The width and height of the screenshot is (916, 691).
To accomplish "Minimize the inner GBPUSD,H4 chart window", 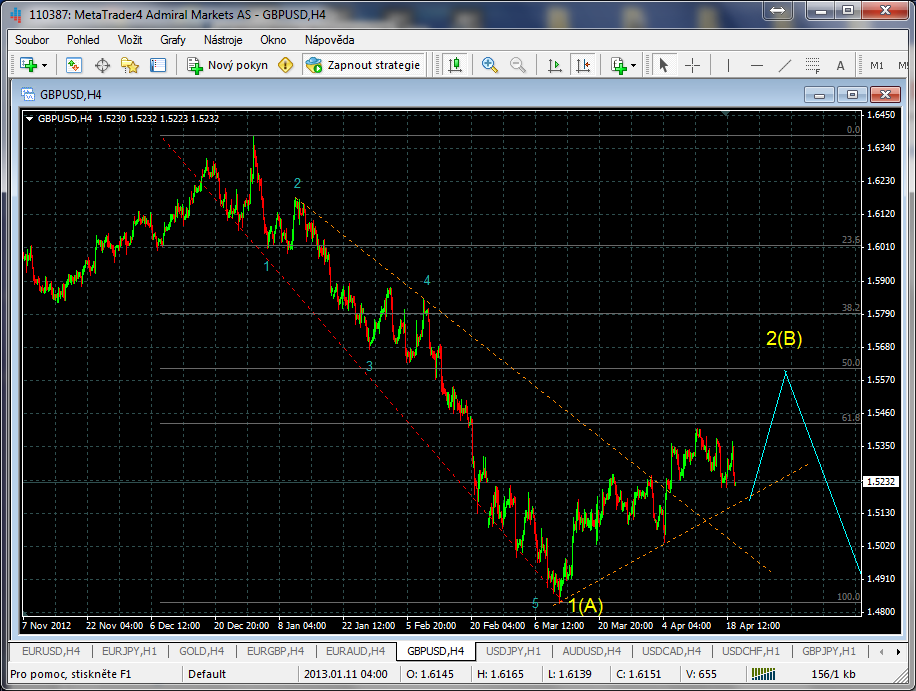I will (x=820, y=94).
